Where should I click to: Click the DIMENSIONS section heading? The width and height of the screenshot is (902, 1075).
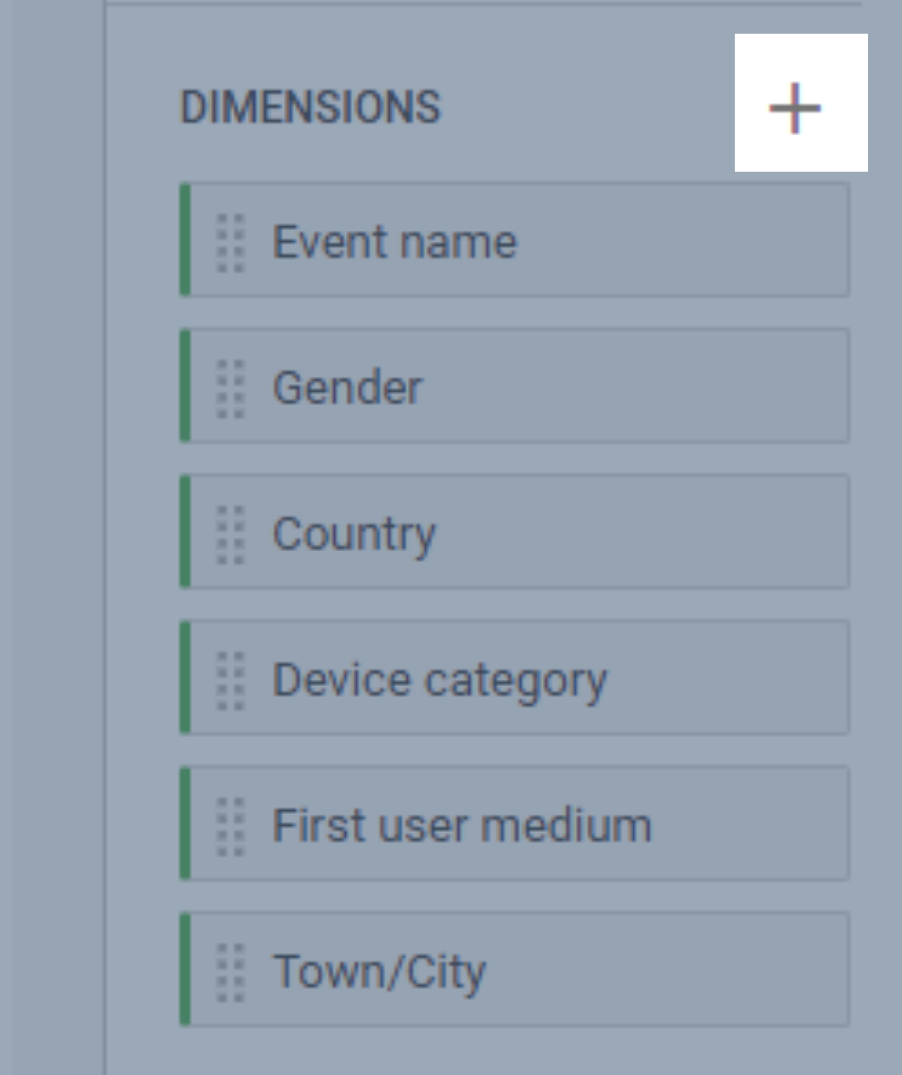(x=310, y=107)
